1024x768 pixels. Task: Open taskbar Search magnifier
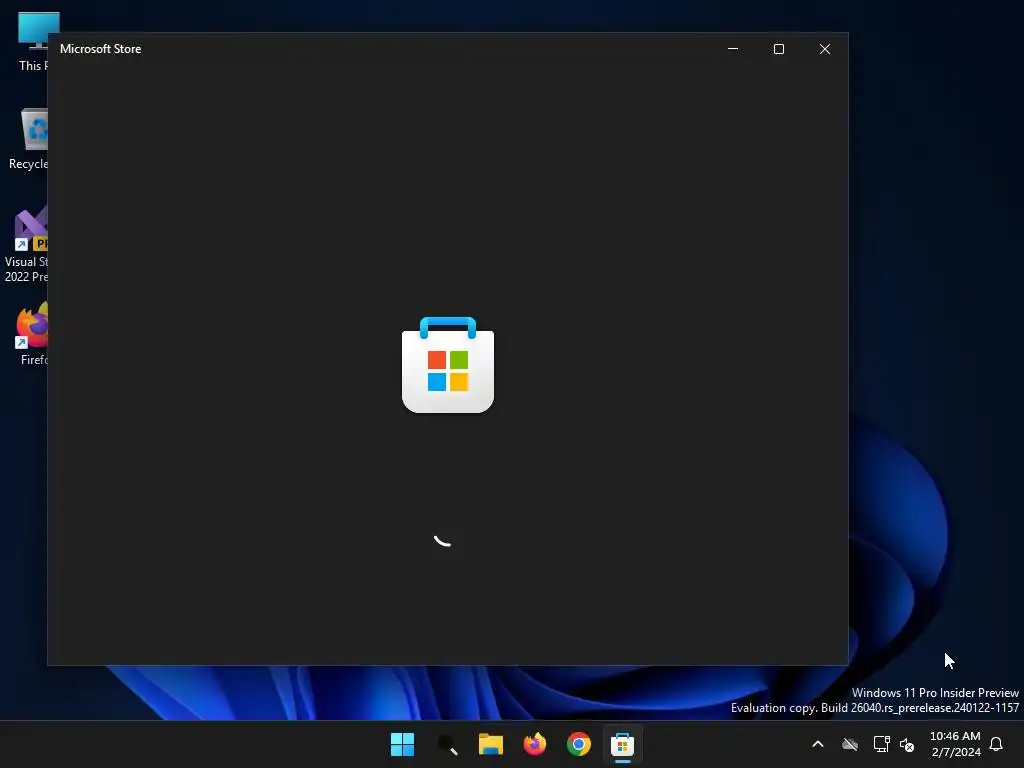(447, 744)
